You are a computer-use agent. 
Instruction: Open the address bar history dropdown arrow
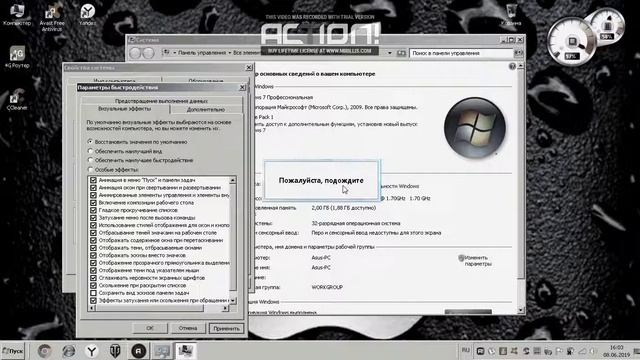click(x=390, y=53)
